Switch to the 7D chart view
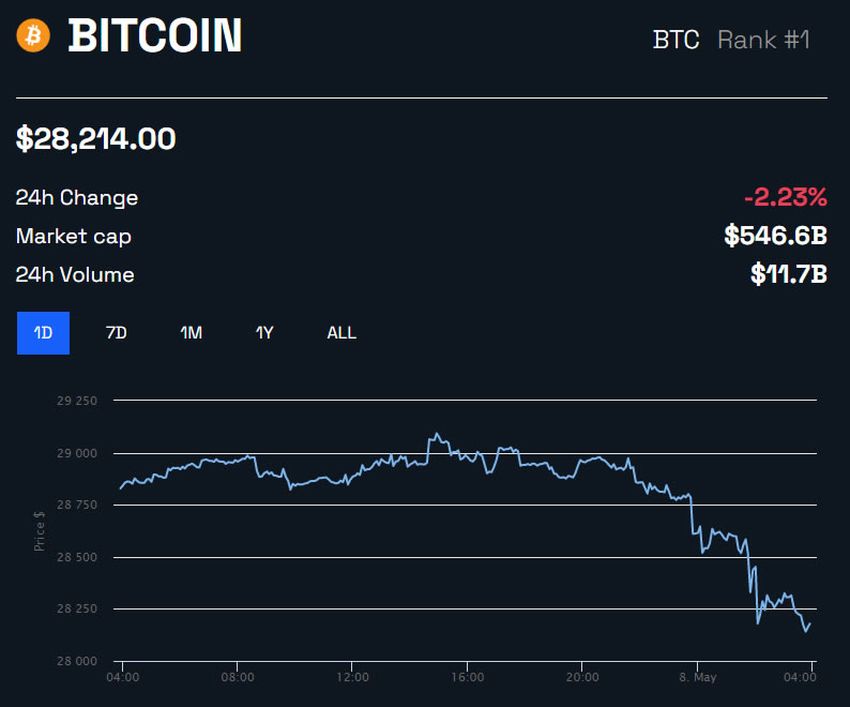This screenshot has height=707, width=850. point(115,332)
